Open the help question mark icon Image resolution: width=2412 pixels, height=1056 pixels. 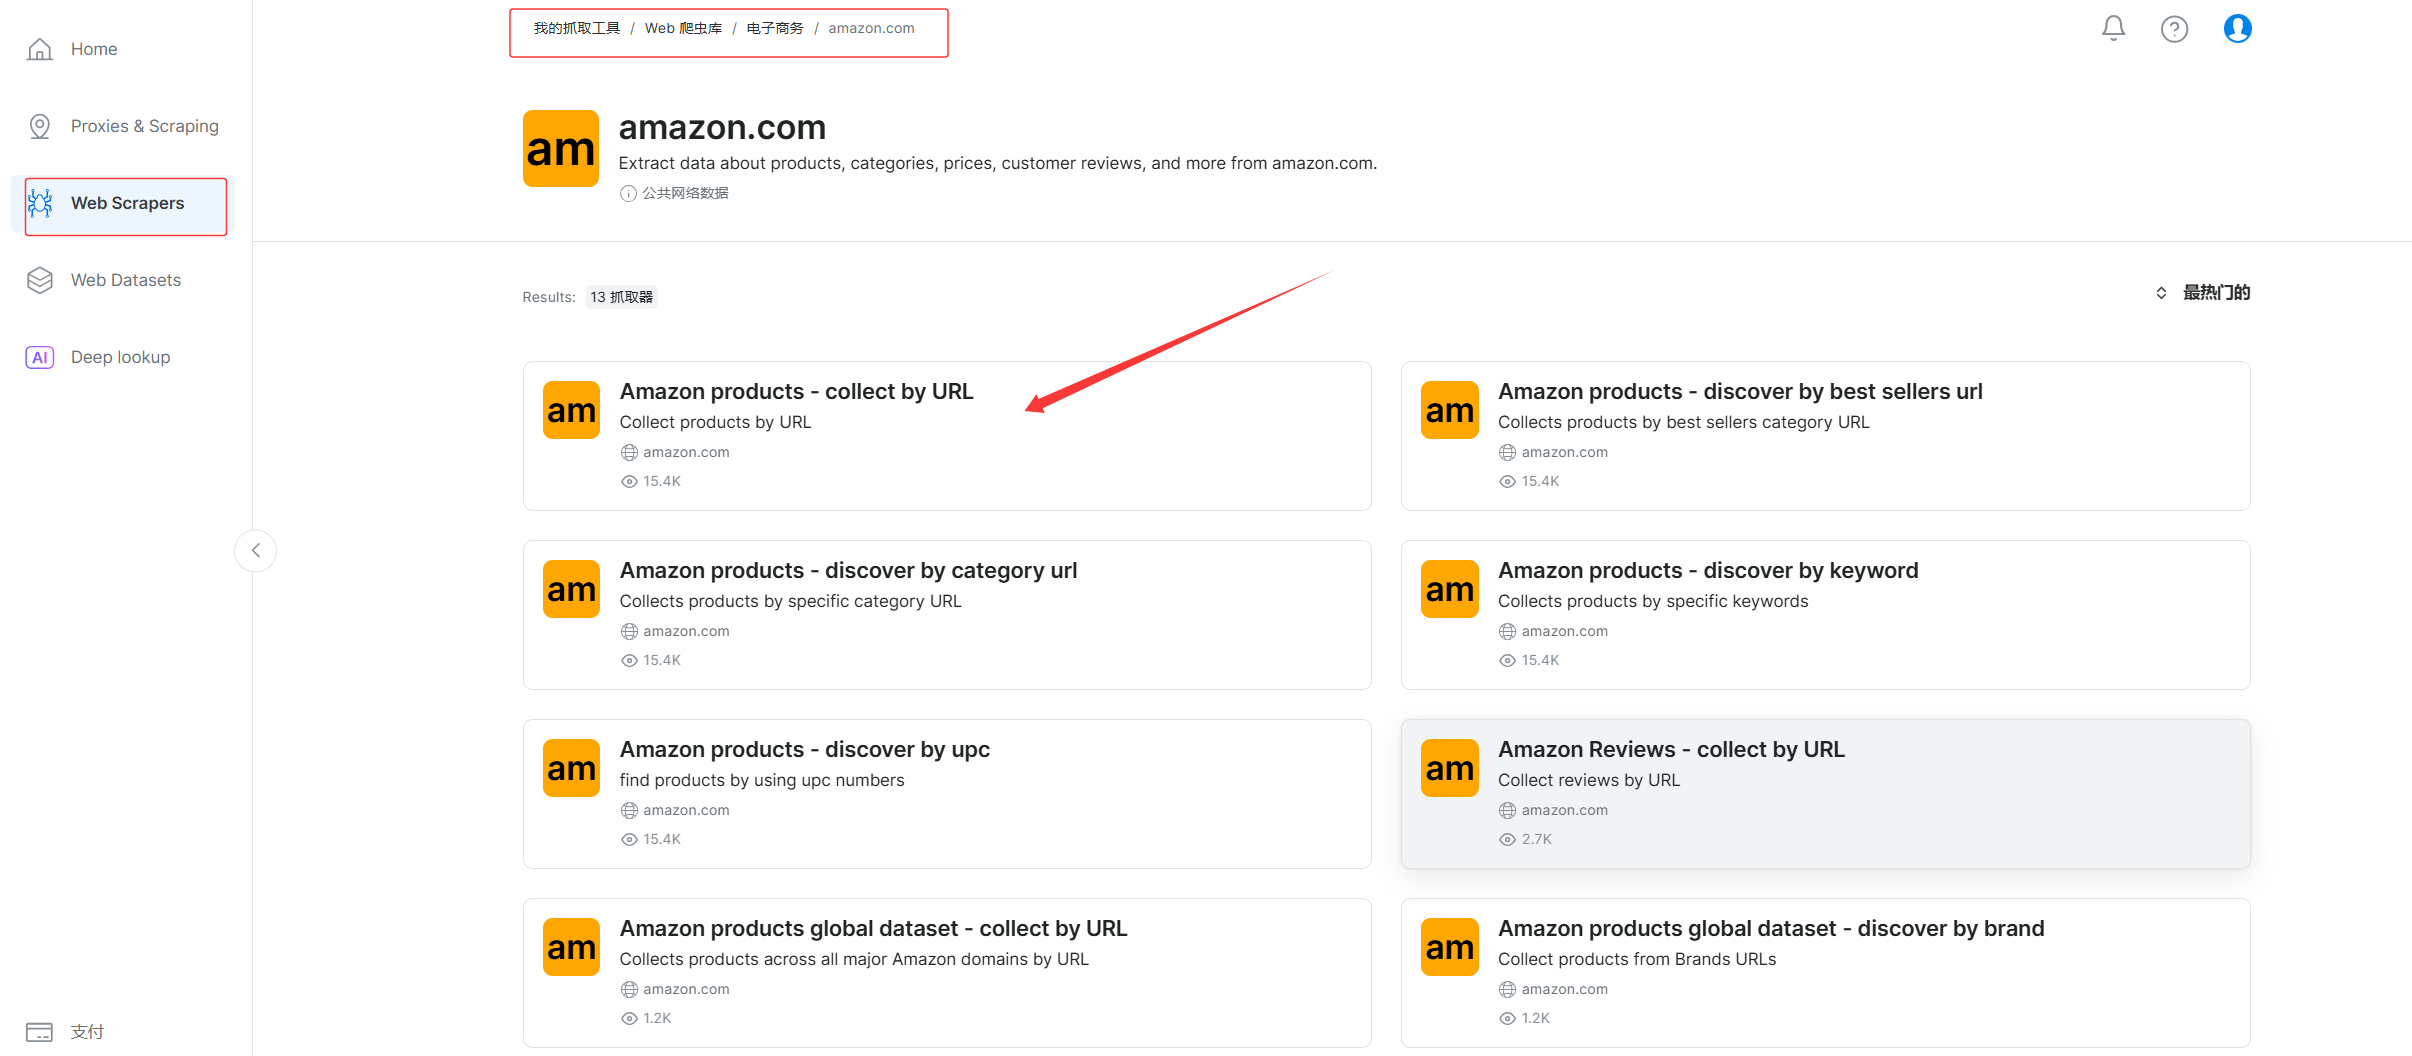pyautogui.click(x=2174, y=29)
